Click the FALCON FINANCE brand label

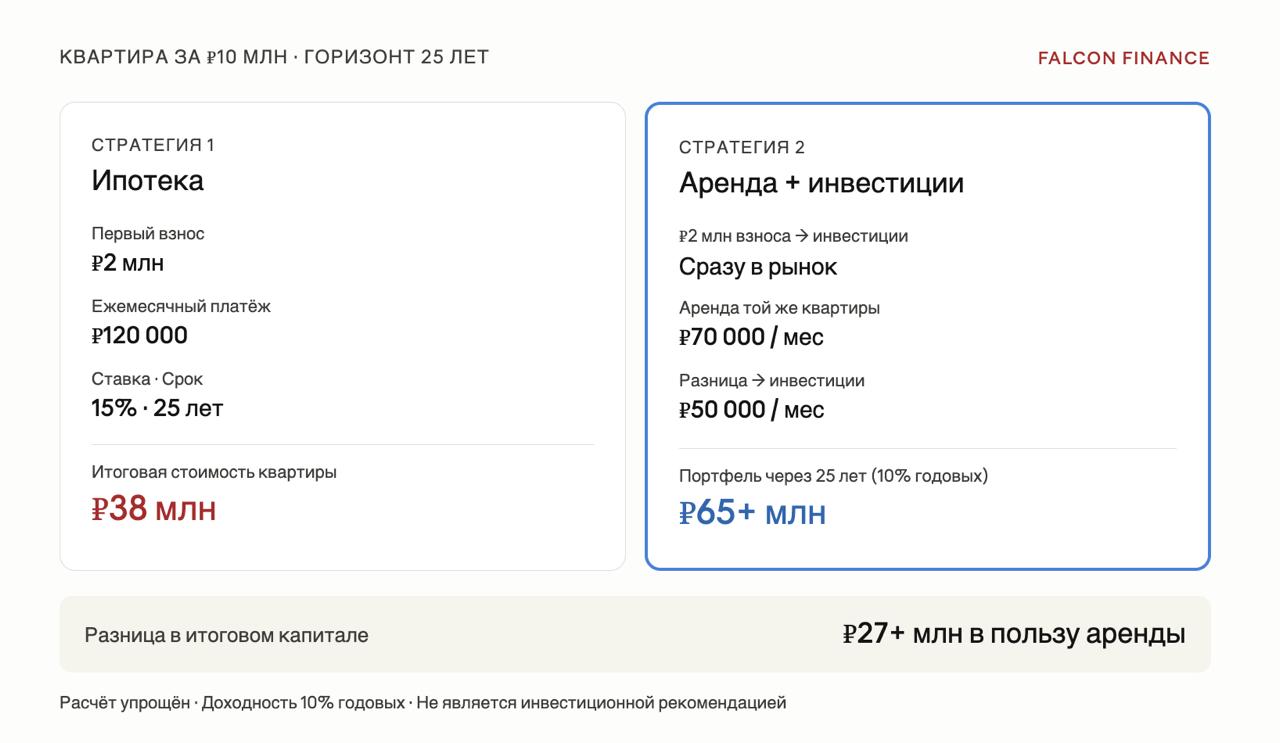(x=1123, y=58)
